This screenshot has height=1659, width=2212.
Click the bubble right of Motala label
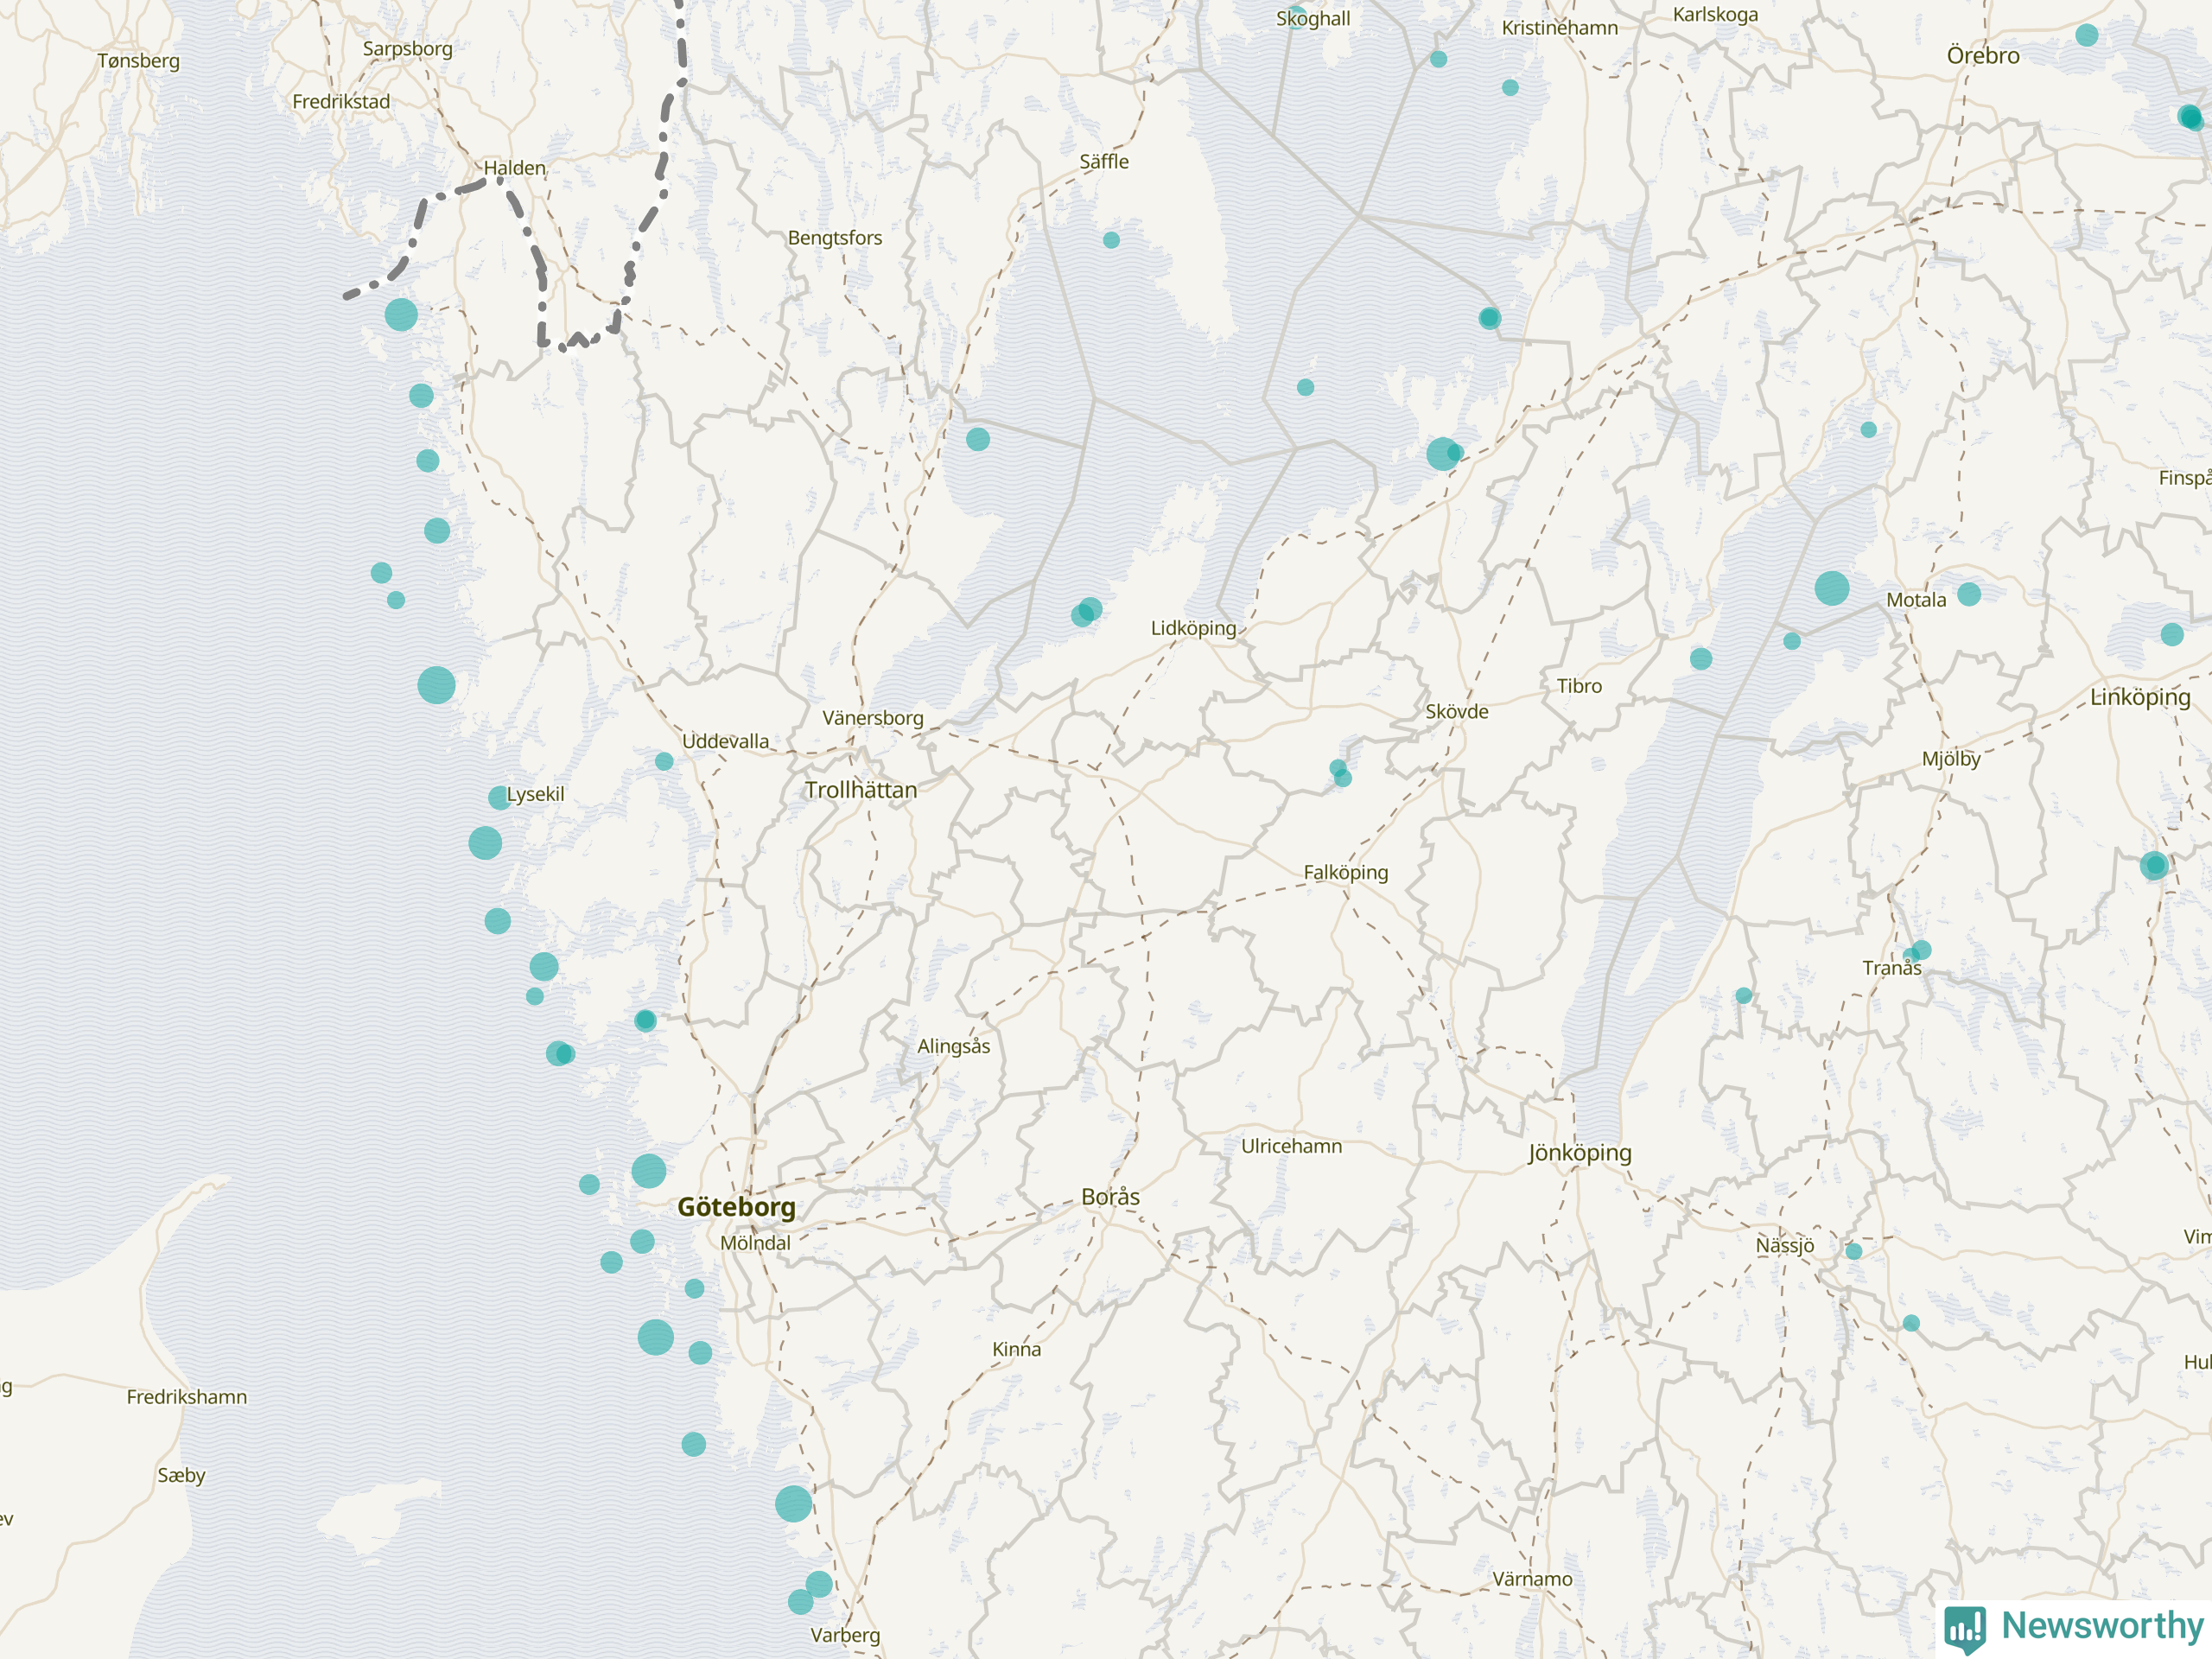click(x=1969, y=594)
